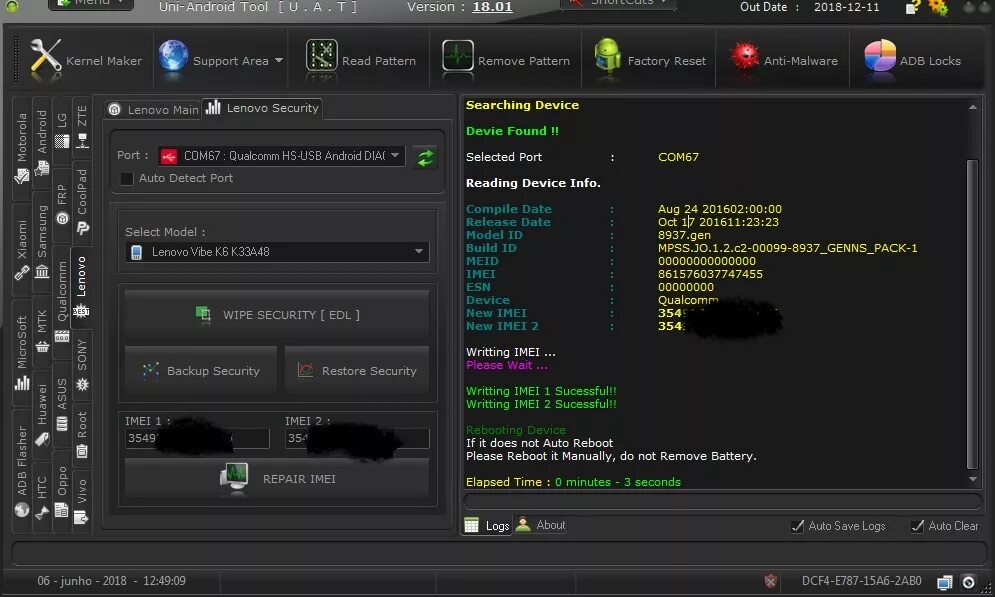995x597 pixels.
Task: Open the Support Area dropdown arrow
Action: tap(279, 61)
